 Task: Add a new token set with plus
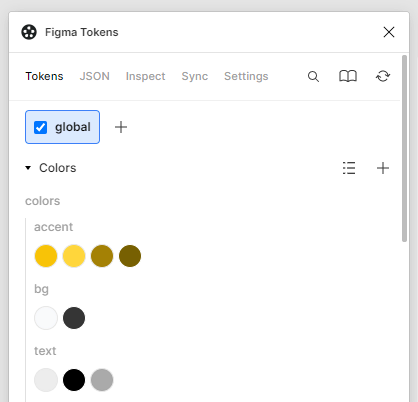coord(121,127)
